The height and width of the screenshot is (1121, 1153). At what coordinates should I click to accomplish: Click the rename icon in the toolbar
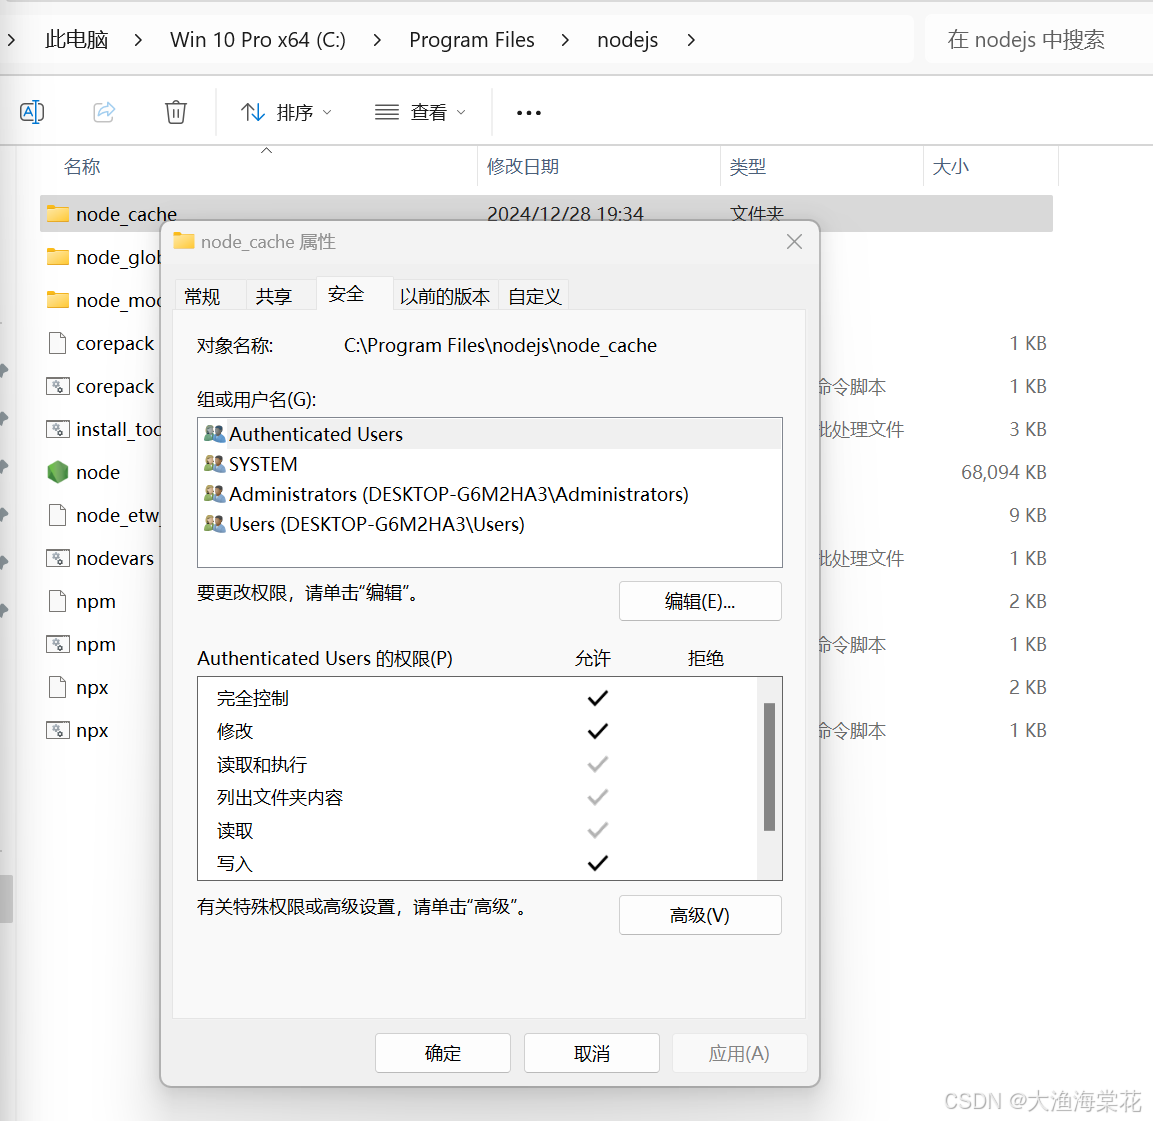(31, 112)
